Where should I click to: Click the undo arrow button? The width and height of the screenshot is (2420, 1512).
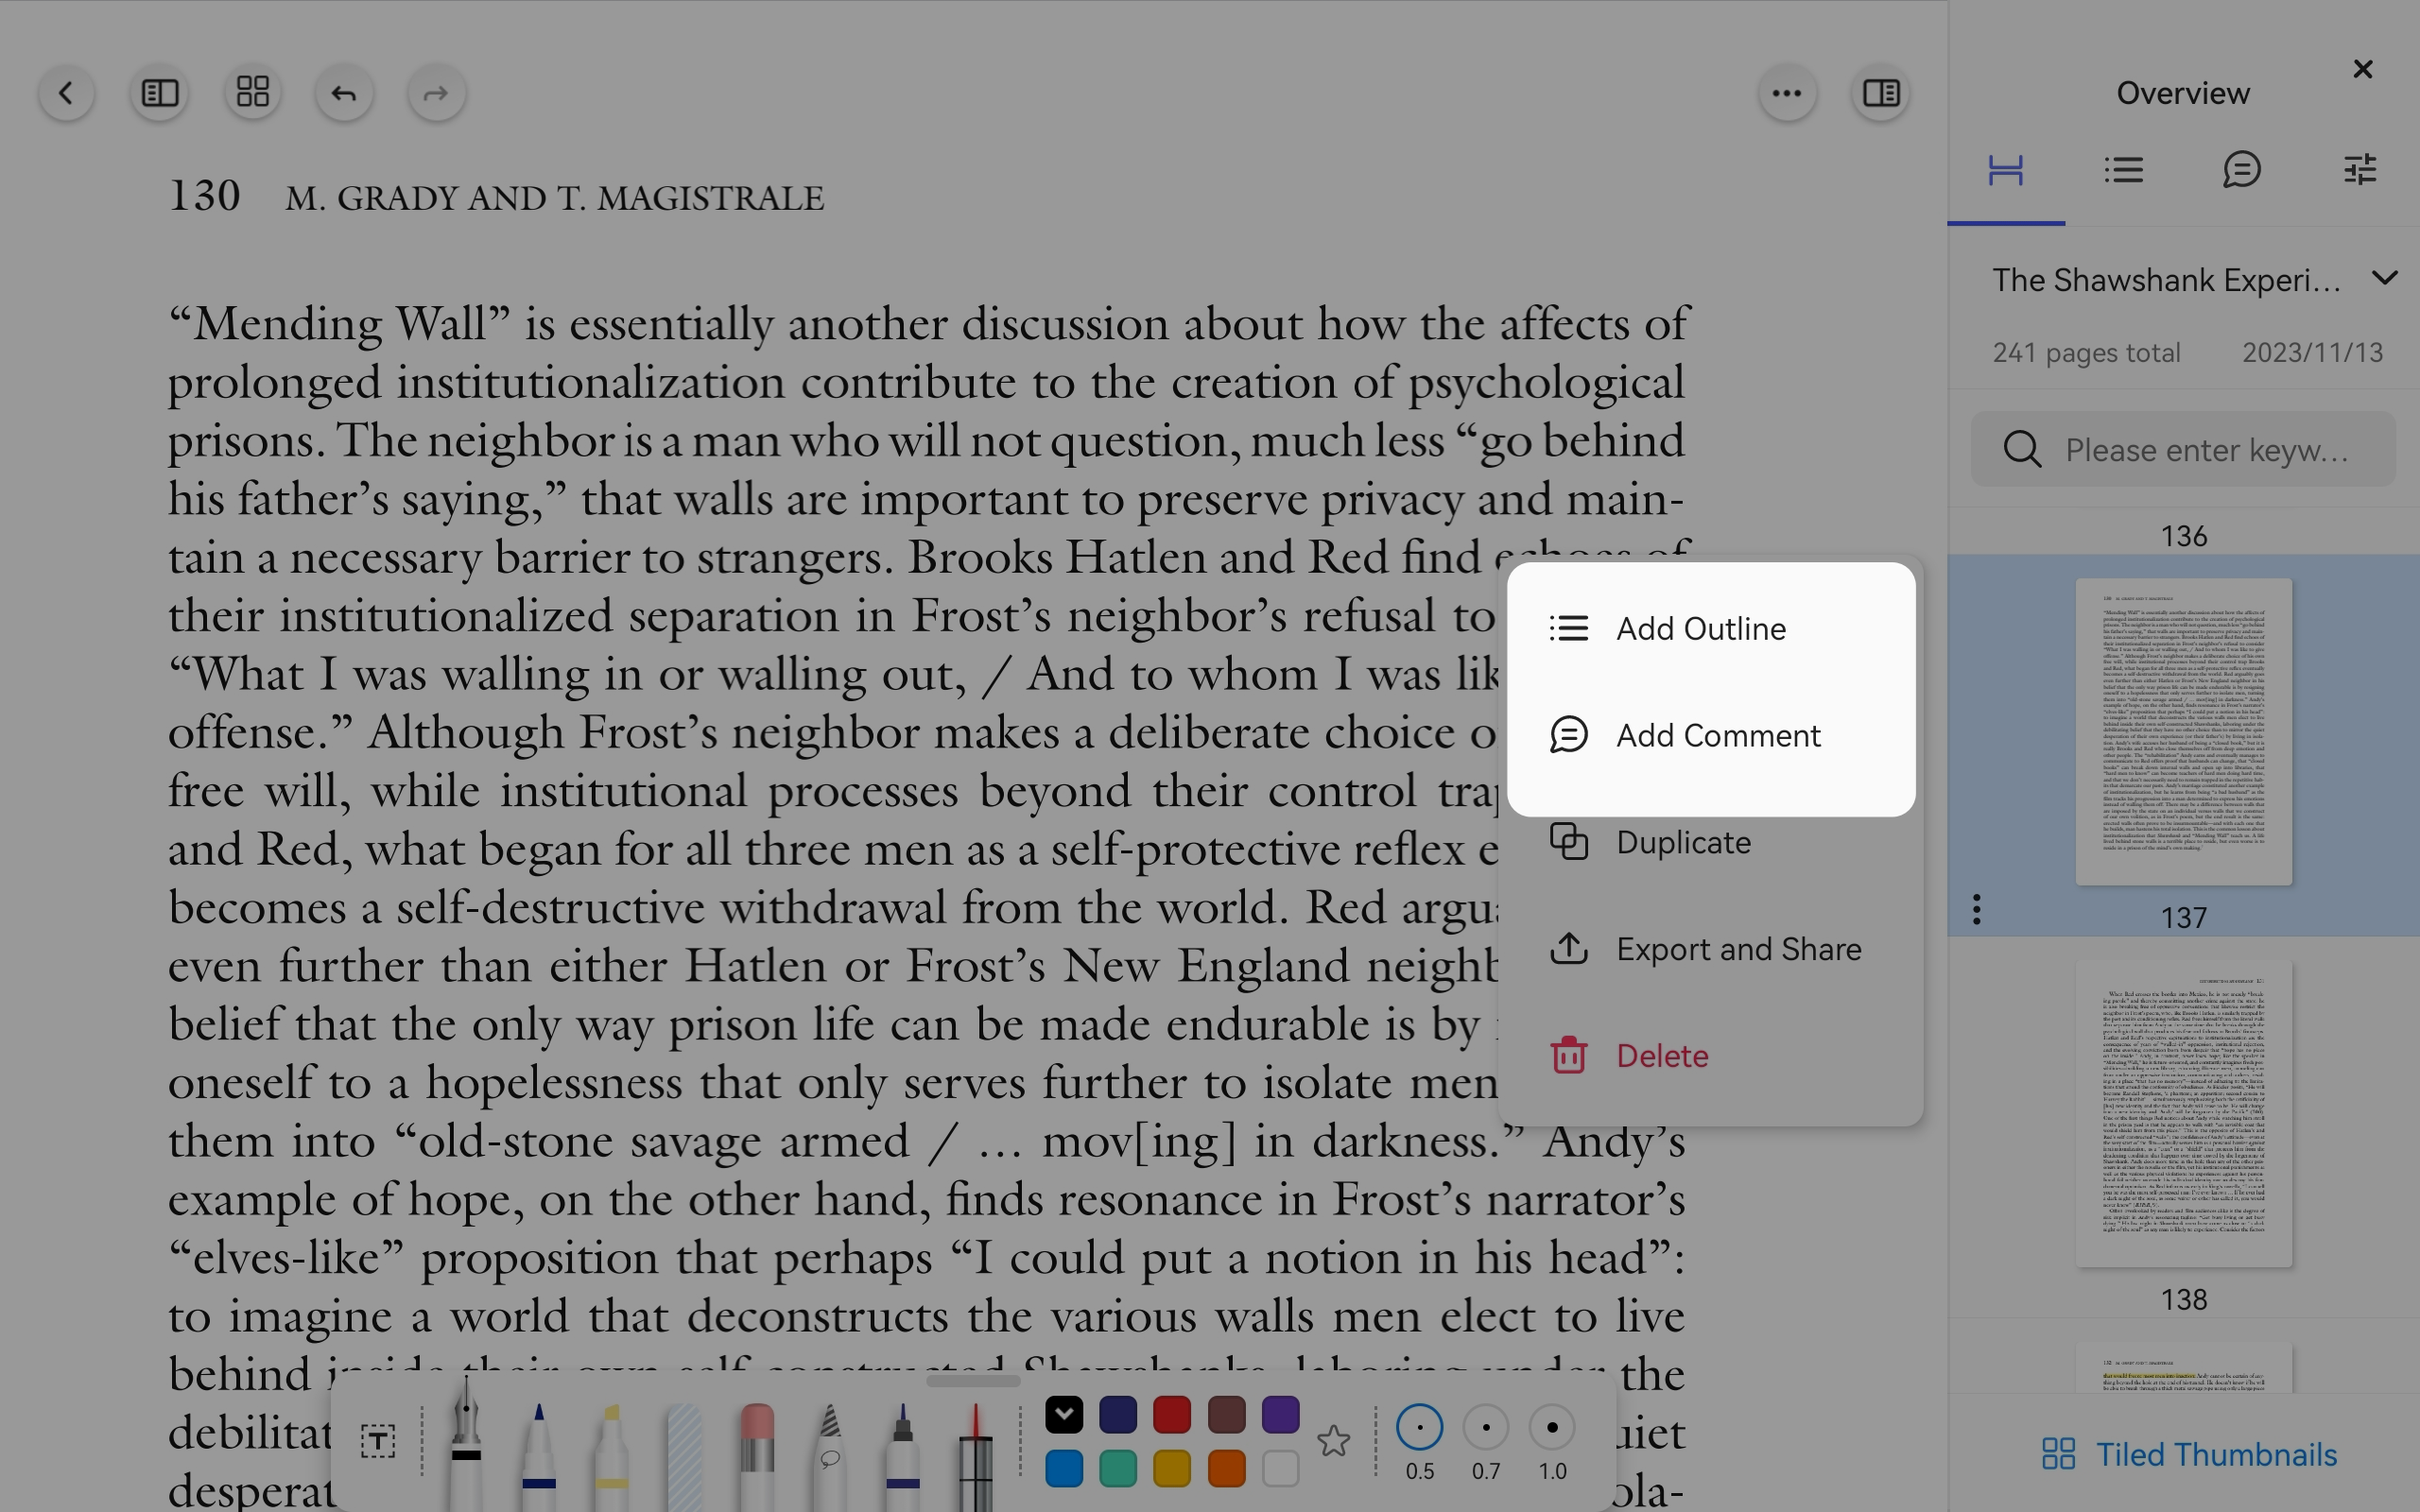(x=344, y=94)
